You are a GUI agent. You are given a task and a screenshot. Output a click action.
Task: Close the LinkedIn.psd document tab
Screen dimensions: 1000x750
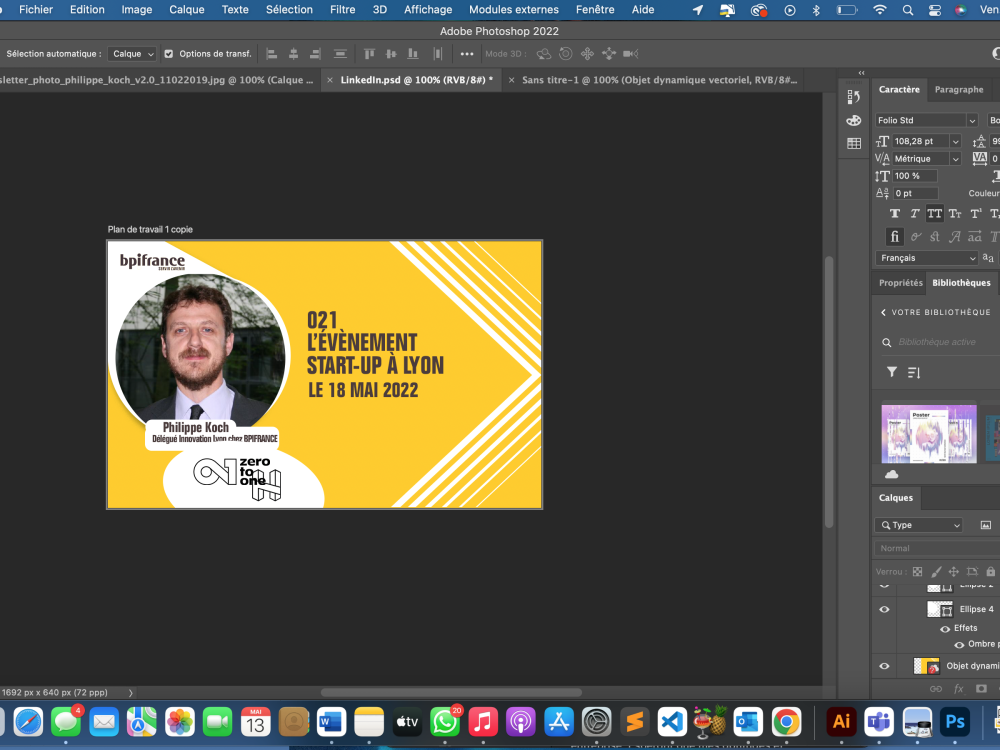click(x=330, y=80)
